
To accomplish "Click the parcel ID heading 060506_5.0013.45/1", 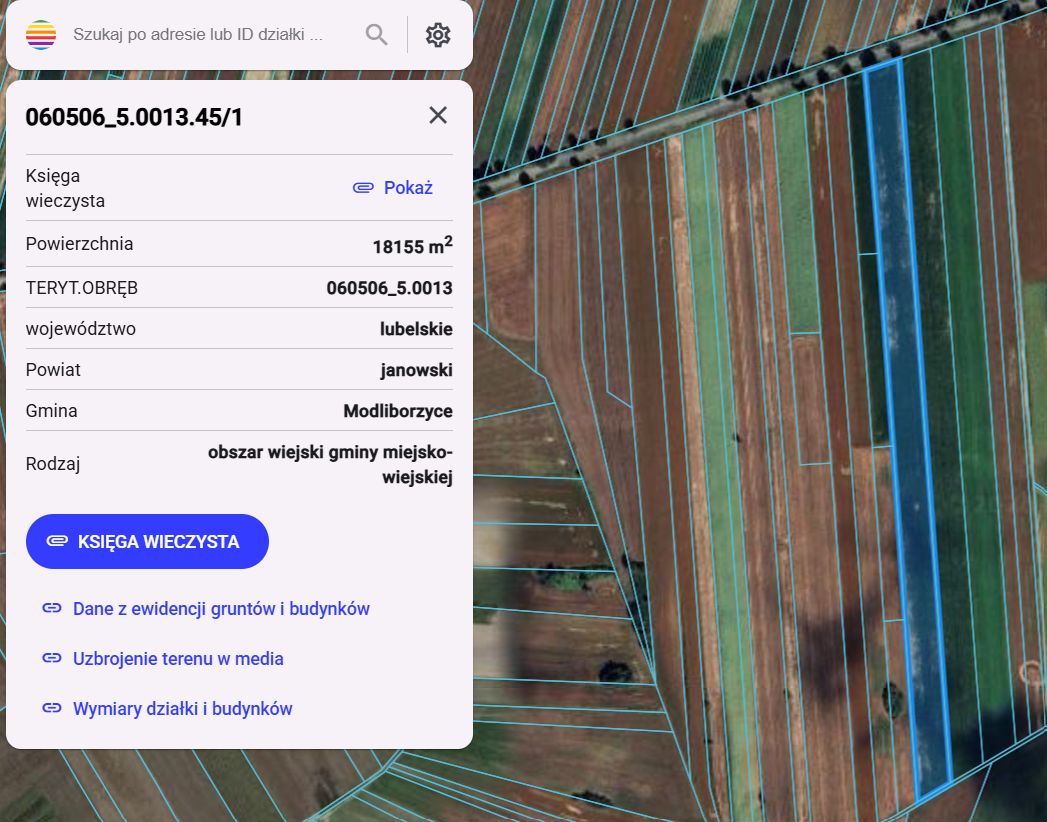I will [134, 117].
